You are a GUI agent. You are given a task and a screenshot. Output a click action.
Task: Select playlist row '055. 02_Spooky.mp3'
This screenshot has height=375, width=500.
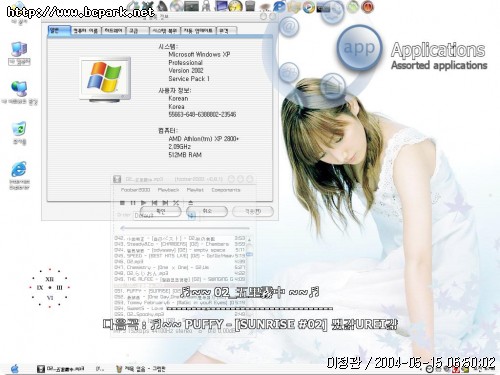click(179, 314)
